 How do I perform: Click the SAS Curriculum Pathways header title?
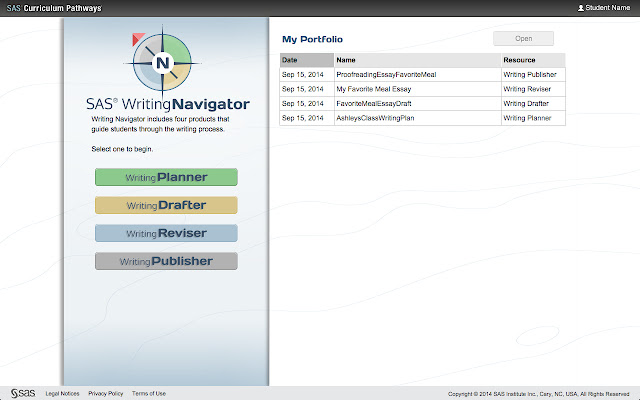54,8
